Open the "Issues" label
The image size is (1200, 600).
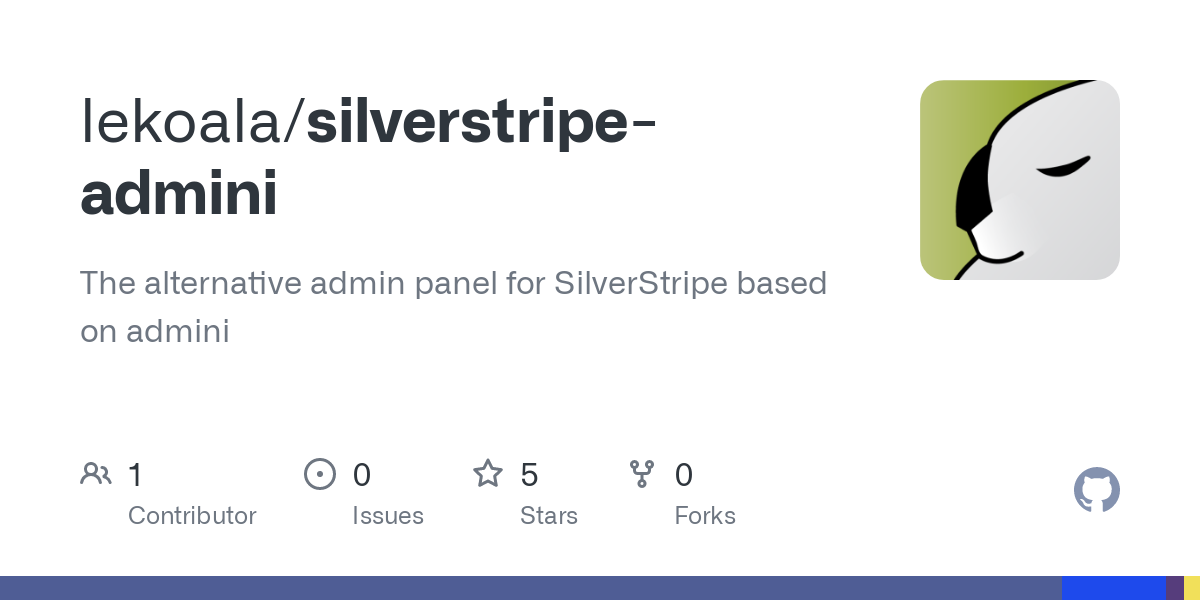click(x=388, y=516)
